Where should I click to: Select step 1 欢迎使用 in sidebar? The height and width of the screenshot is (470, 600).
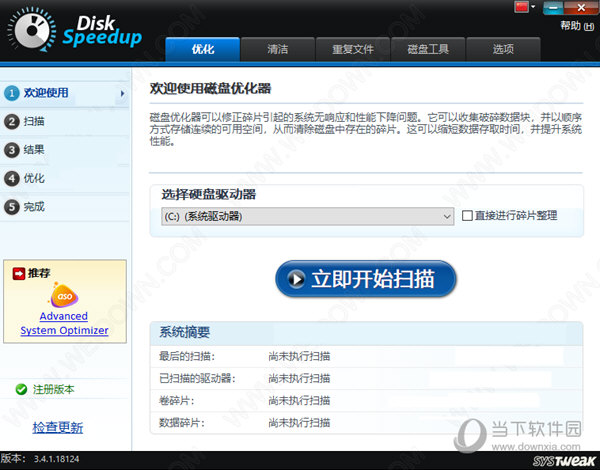[x=64, y=93]
